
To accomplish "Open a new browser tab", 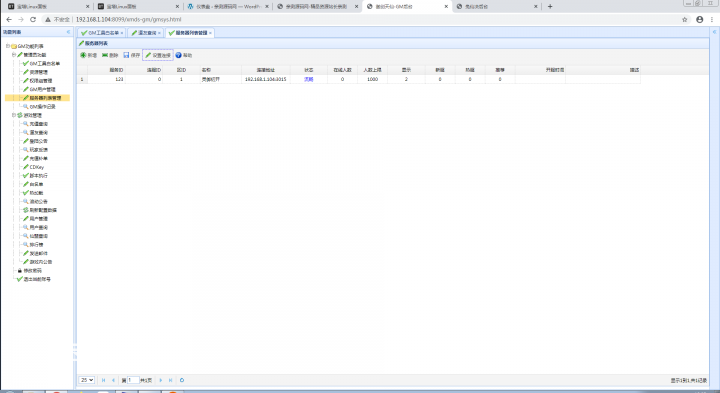I will tap(550, 6).
